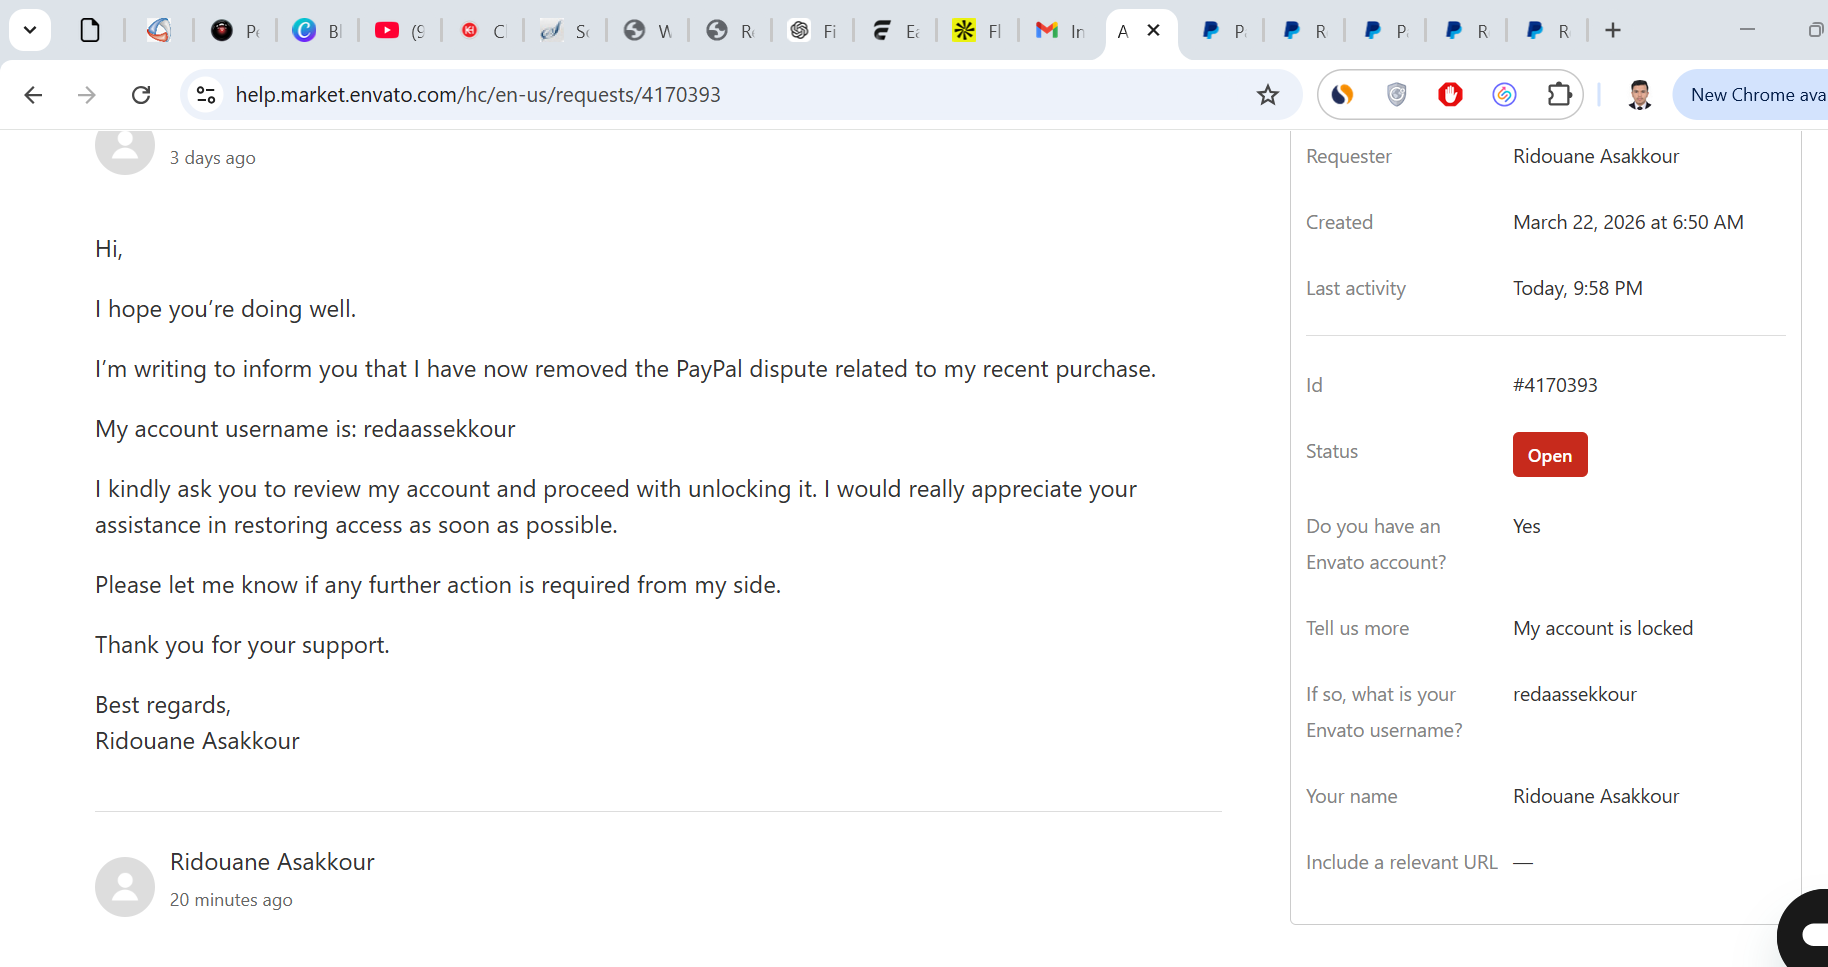1828x967 pixels.
Task: Expand the tab search dropdown
Action: pyautogui.click(x=30, y=30)
